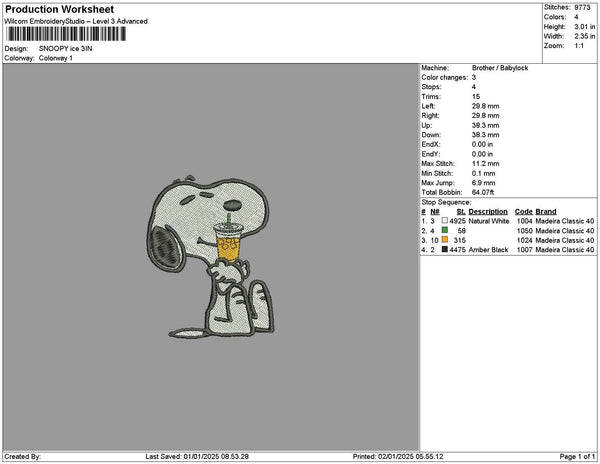Click "Madeira Classic 40" in the Natural White row
The height and width of the screenshot is (464, 600).
565,221
